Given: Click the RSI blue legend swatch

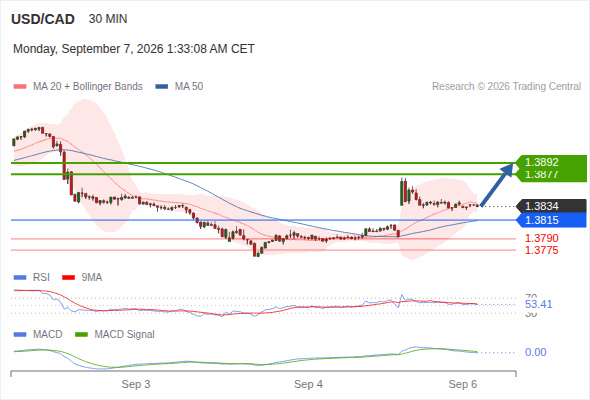Looking at the screenshot, I should 20,278.
